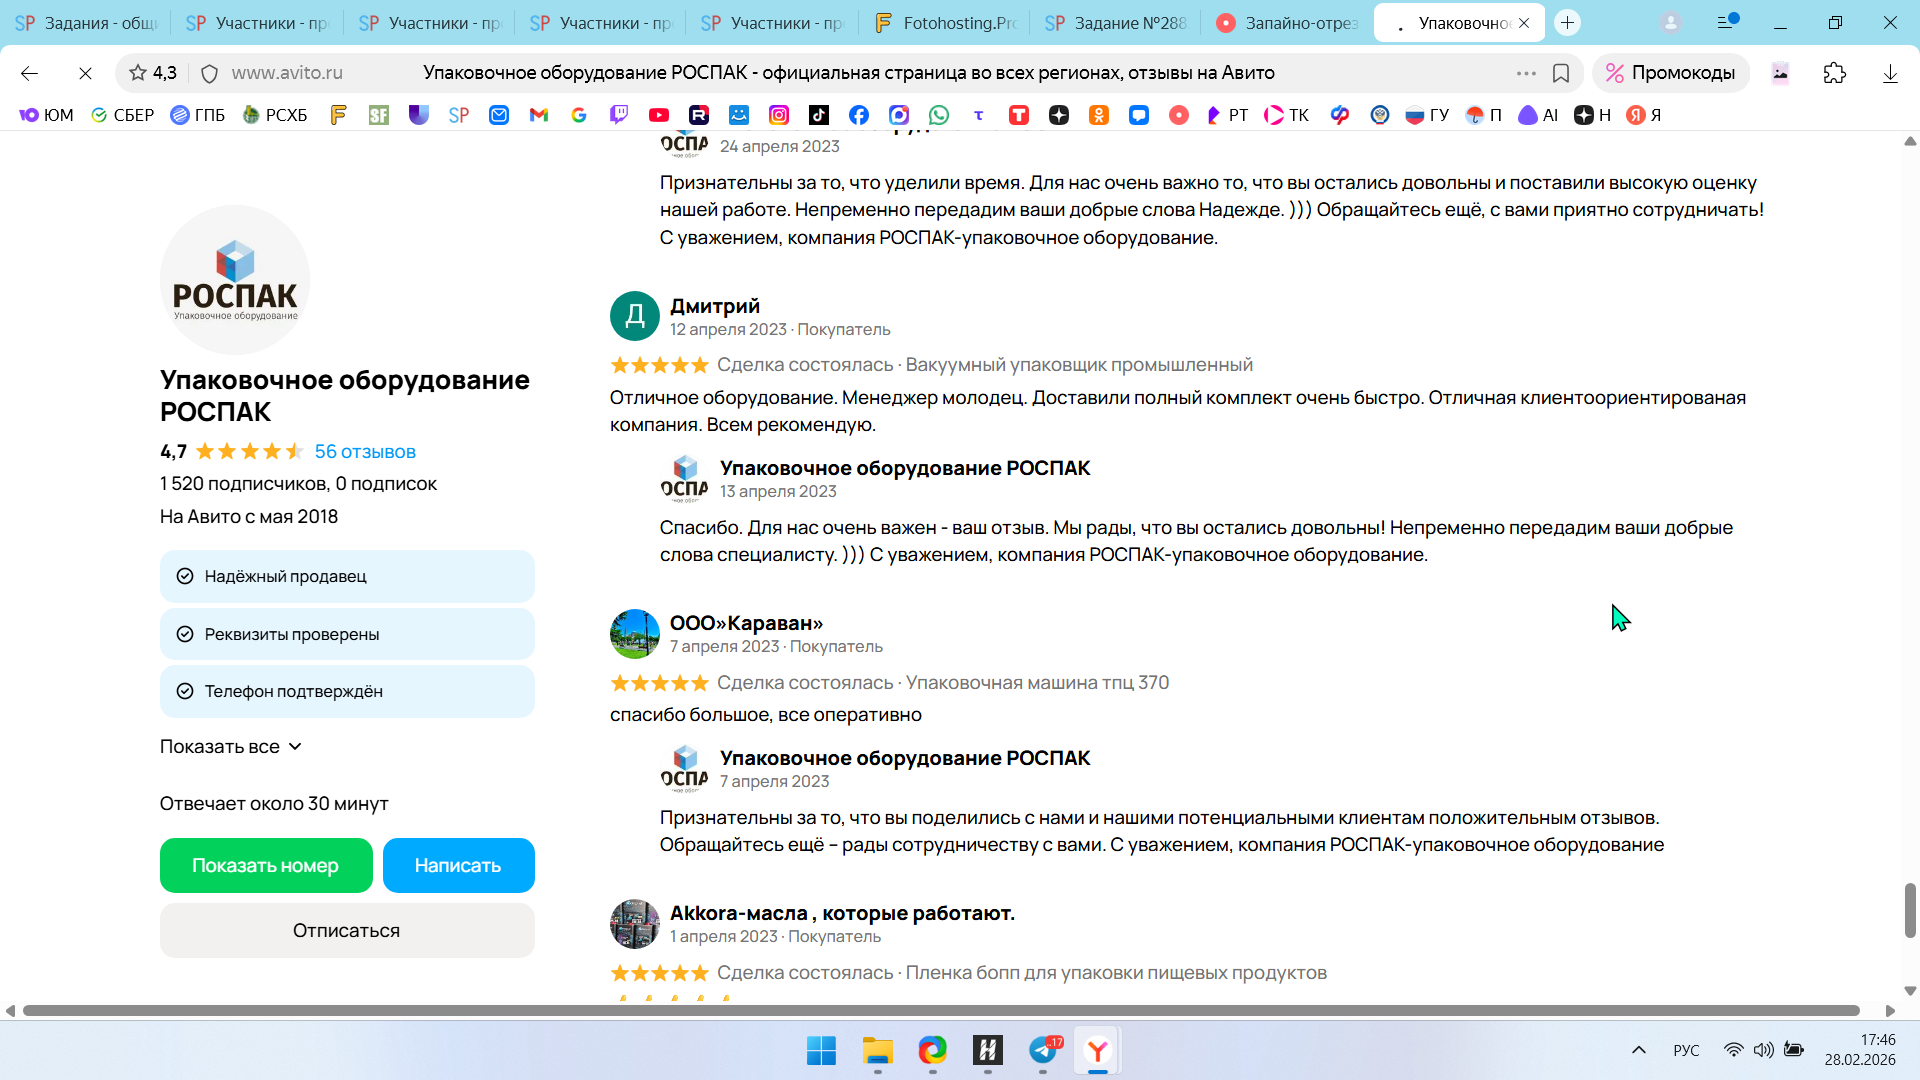The width and height of the screenshot is (1920, 1080).
Task: Open the WhatsApp bookmark icon
Action: (x=939, y=115)
